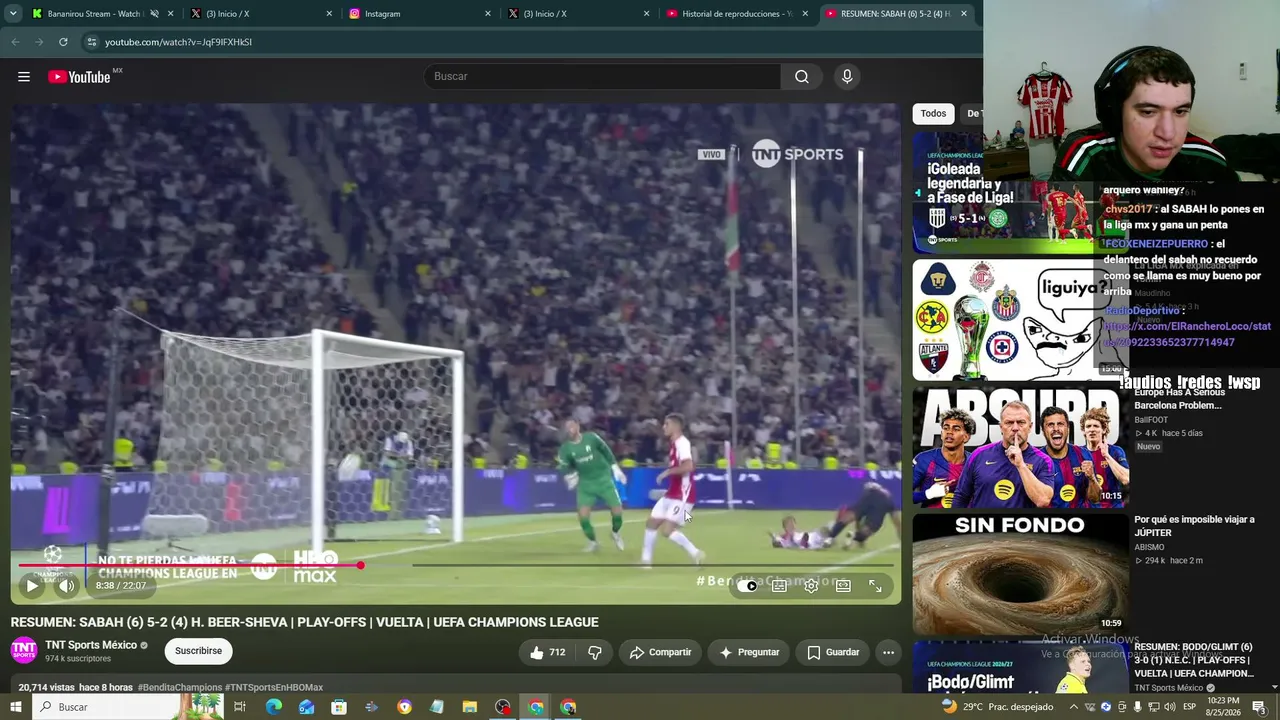The width and height of the screenshot is (1280, 720).
Task: Click the #TNTSportsEnHBOMax hashtag link
Action: [x=274, y=688]
